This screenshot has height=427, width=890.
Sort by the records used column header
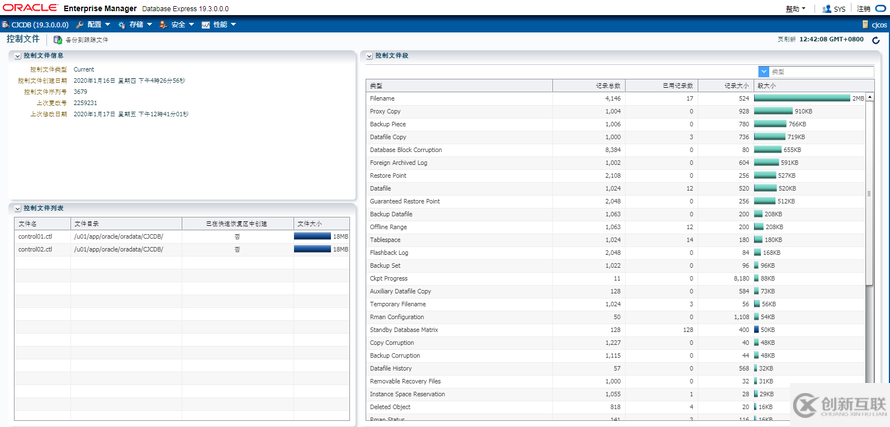661,86
